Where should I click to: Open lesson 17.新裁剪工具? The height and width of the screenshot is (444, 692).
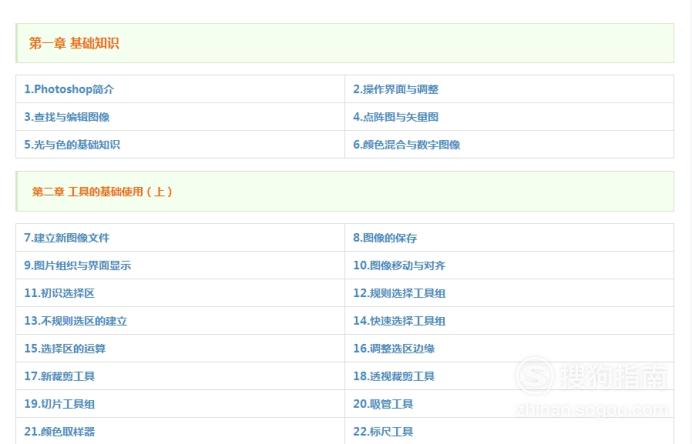59,376
